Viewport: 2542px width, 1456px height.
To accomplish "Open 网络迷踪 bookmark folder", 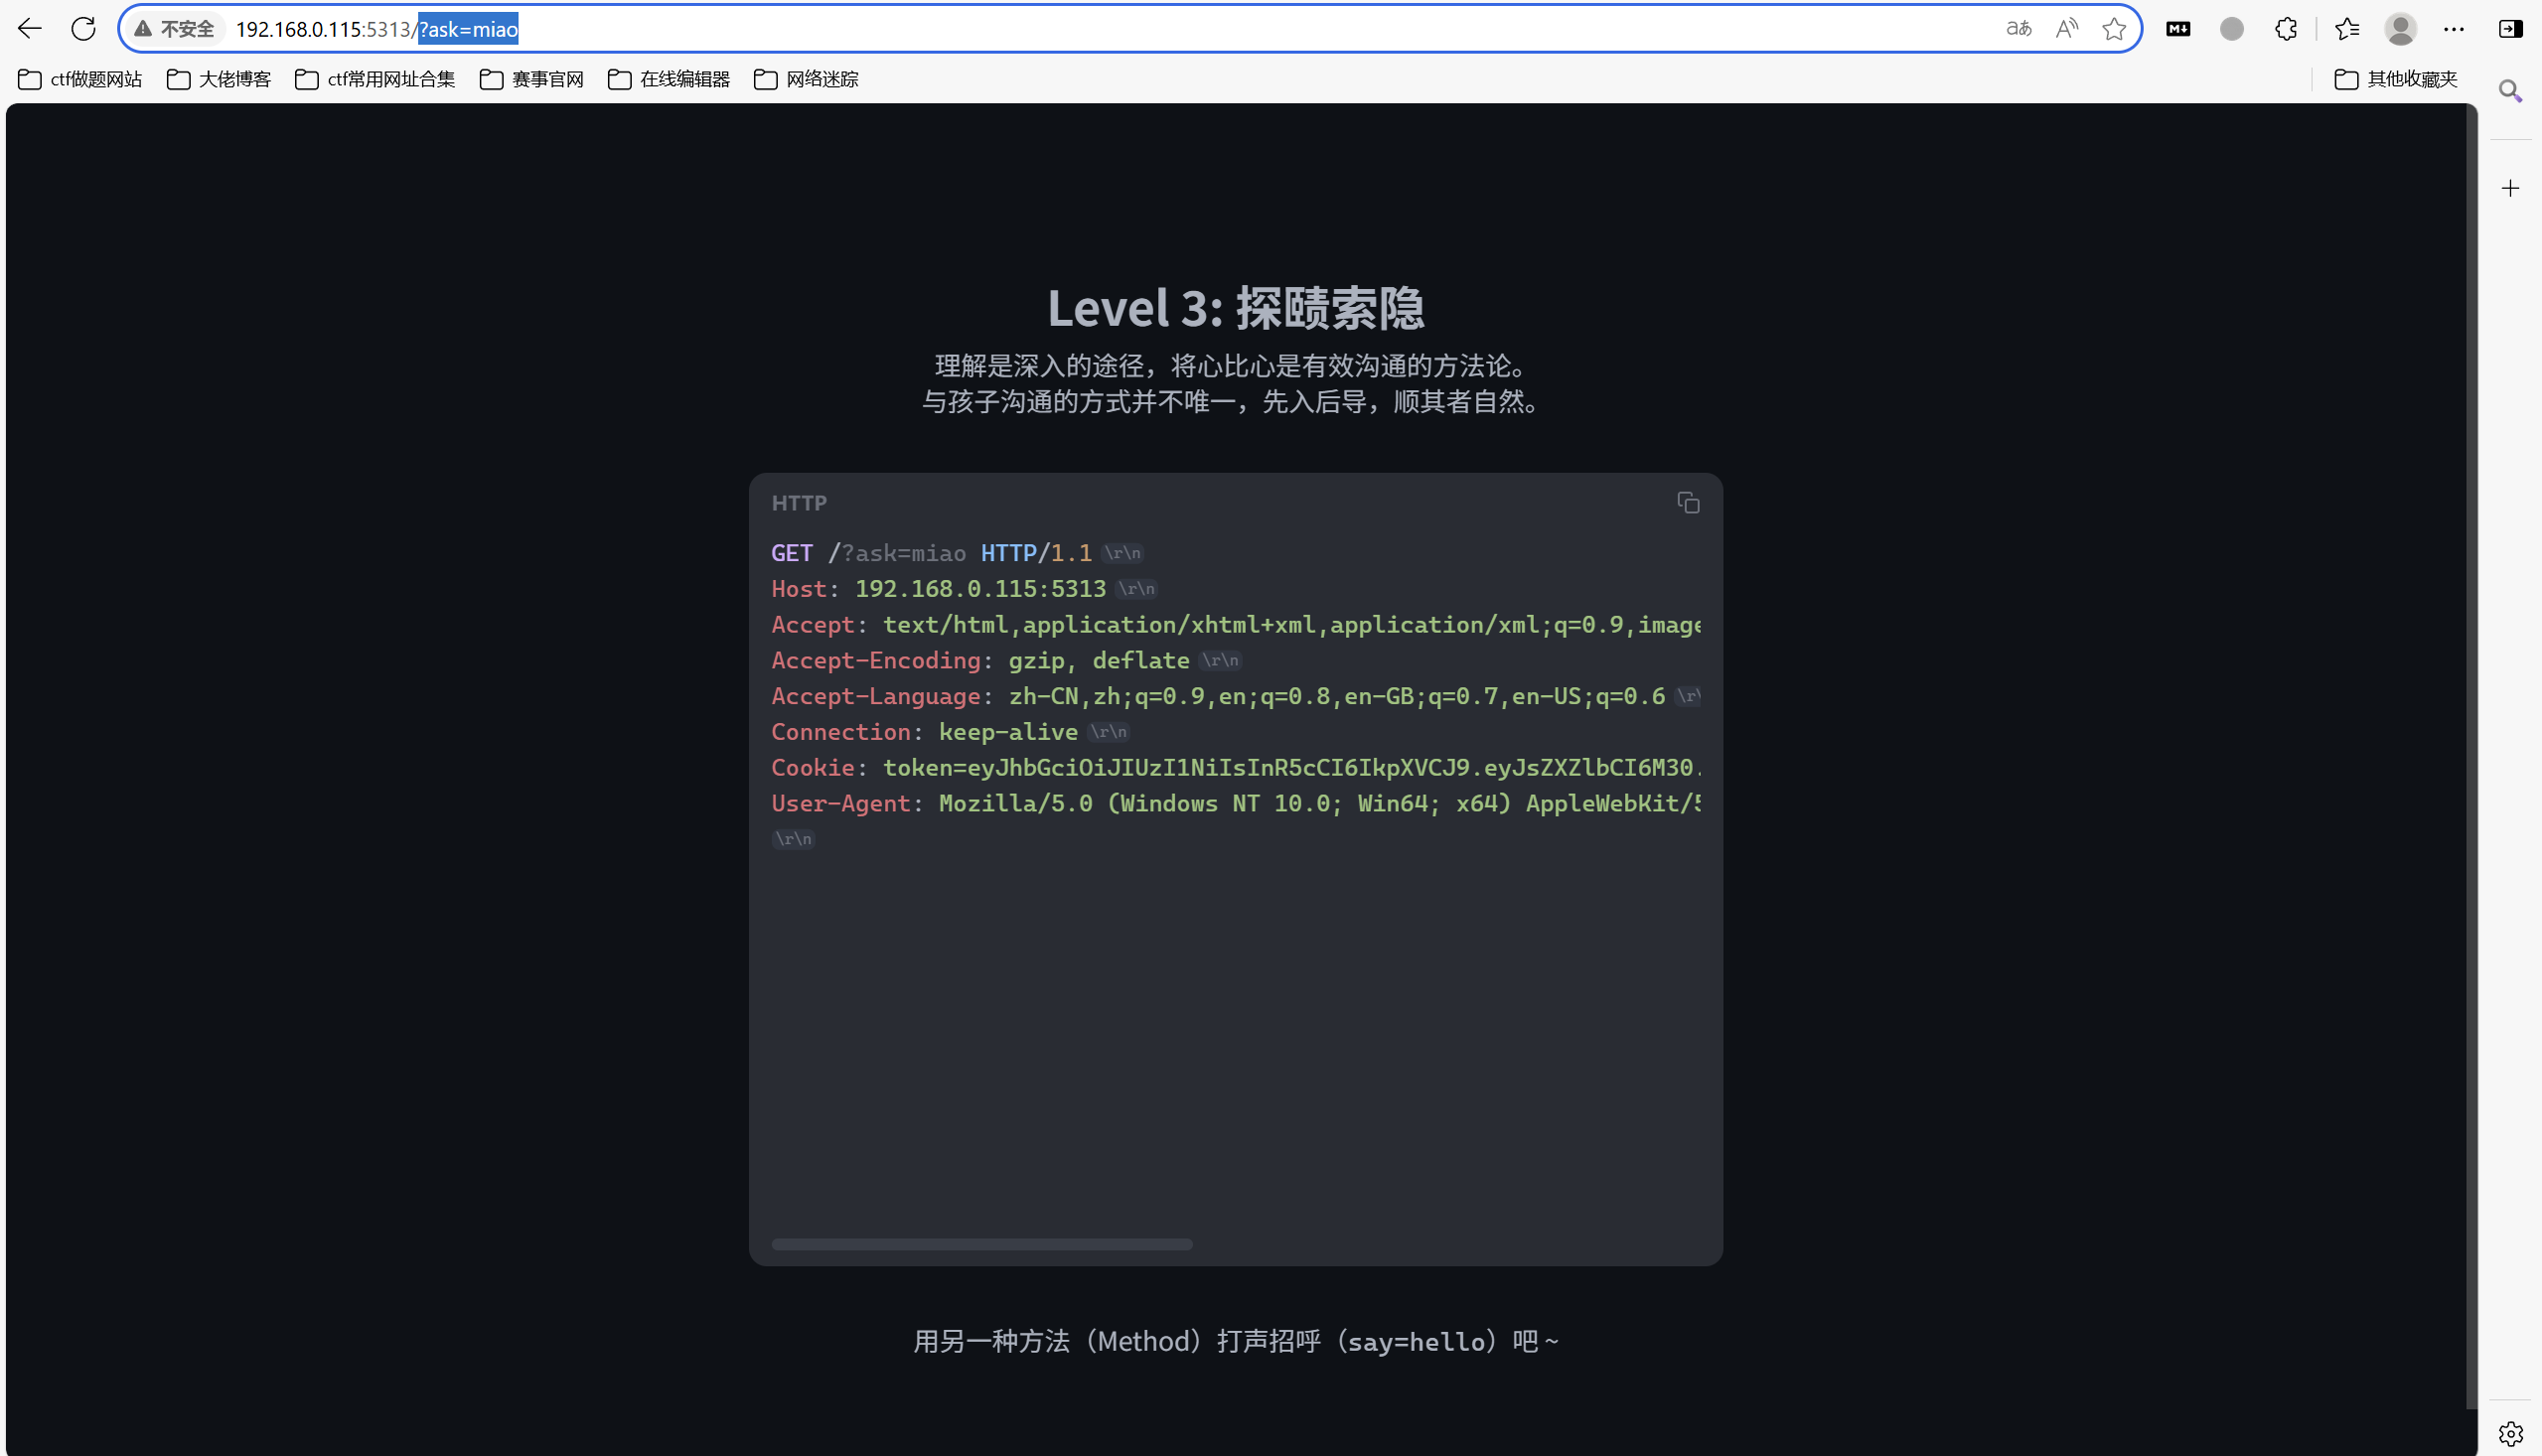I will [806, 79].
